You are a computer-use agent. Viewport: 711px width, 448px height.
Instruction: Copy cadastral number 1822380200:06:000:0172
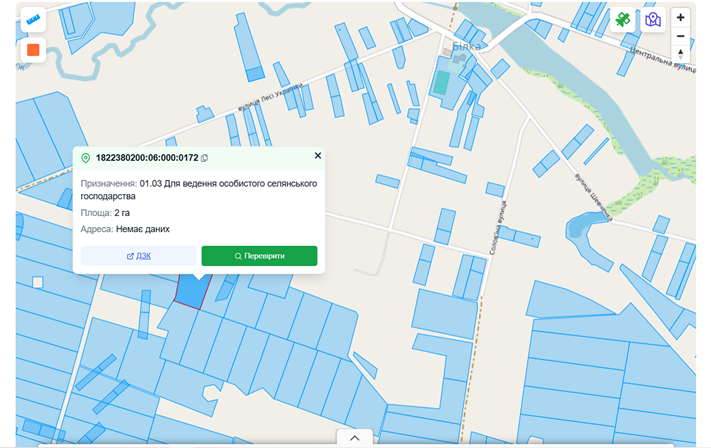[205, 158]
